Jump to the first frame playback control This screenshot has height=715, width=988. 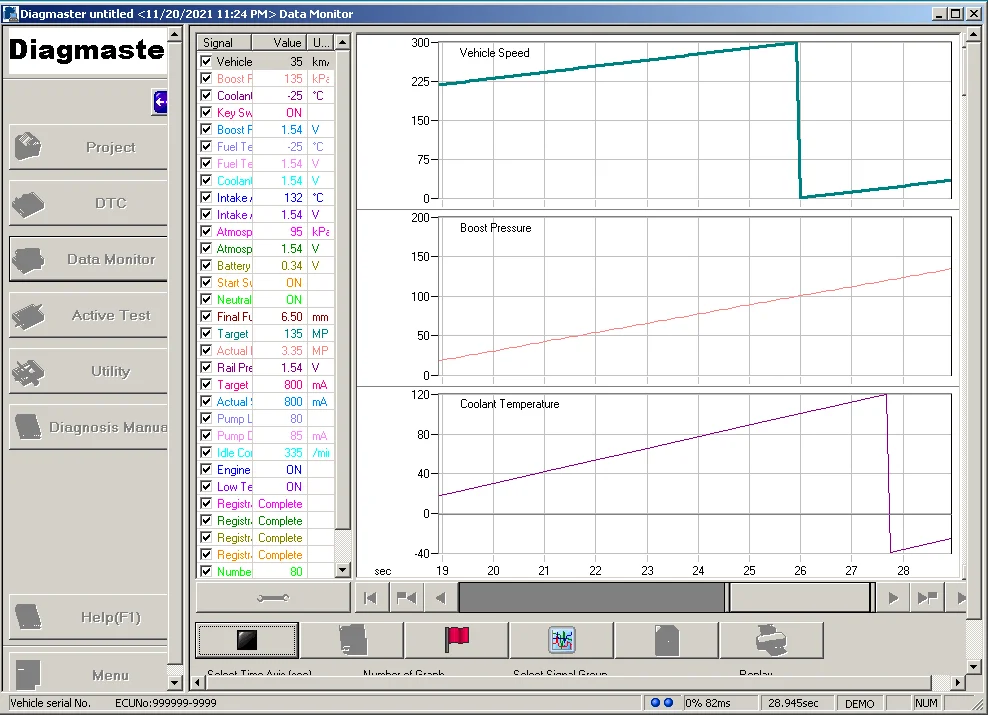(x=371, y=596)
